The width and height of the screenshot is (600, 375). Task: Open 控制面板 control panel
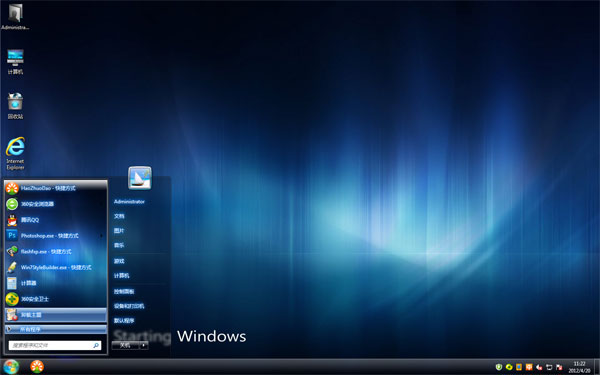(124, 292)
